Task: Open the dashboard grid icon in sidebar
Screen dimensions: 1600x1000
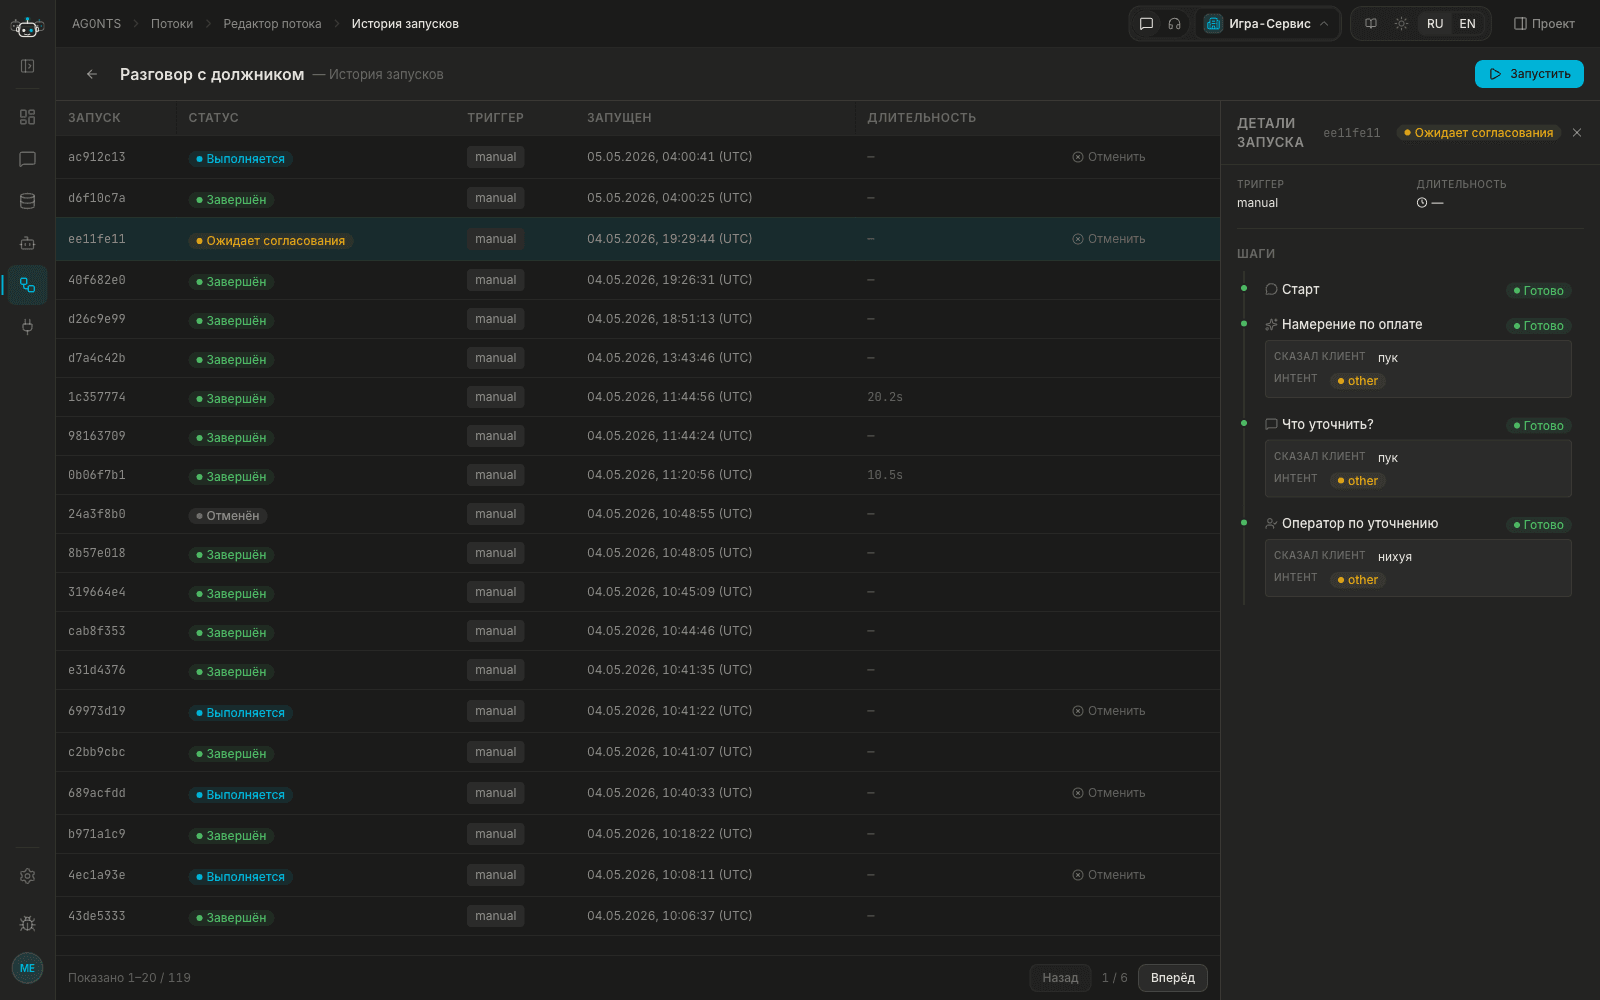Action: (27, 117)
